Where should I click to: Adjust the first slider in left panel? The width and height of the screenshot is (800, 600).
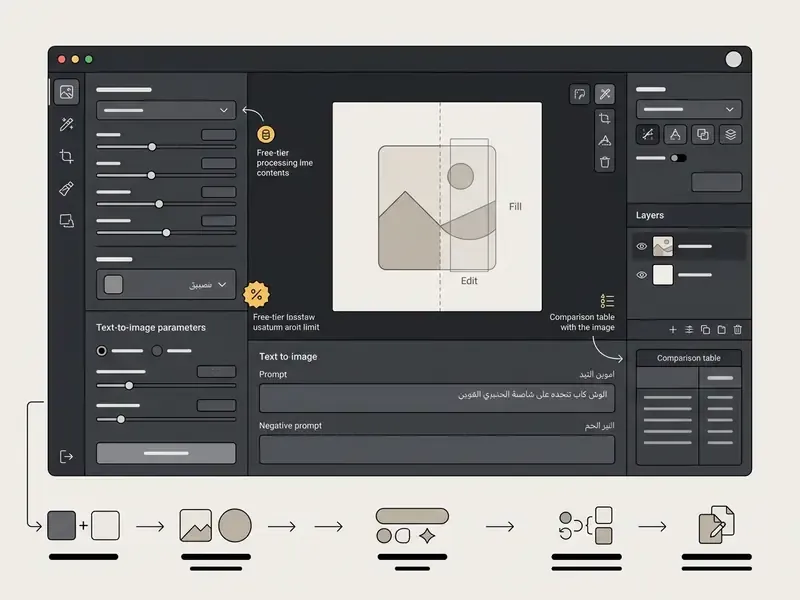pyautogui.click(x=152, y=147)
